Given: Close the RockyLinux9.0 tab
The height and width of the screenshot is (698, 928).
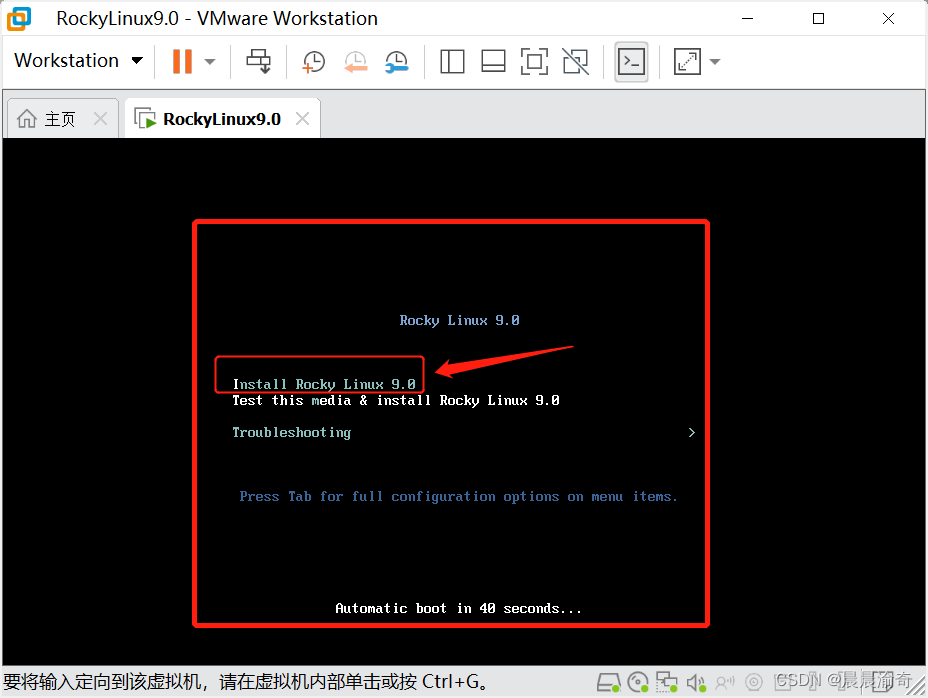Looking at the screenshot, I should [x=302, y=119].
